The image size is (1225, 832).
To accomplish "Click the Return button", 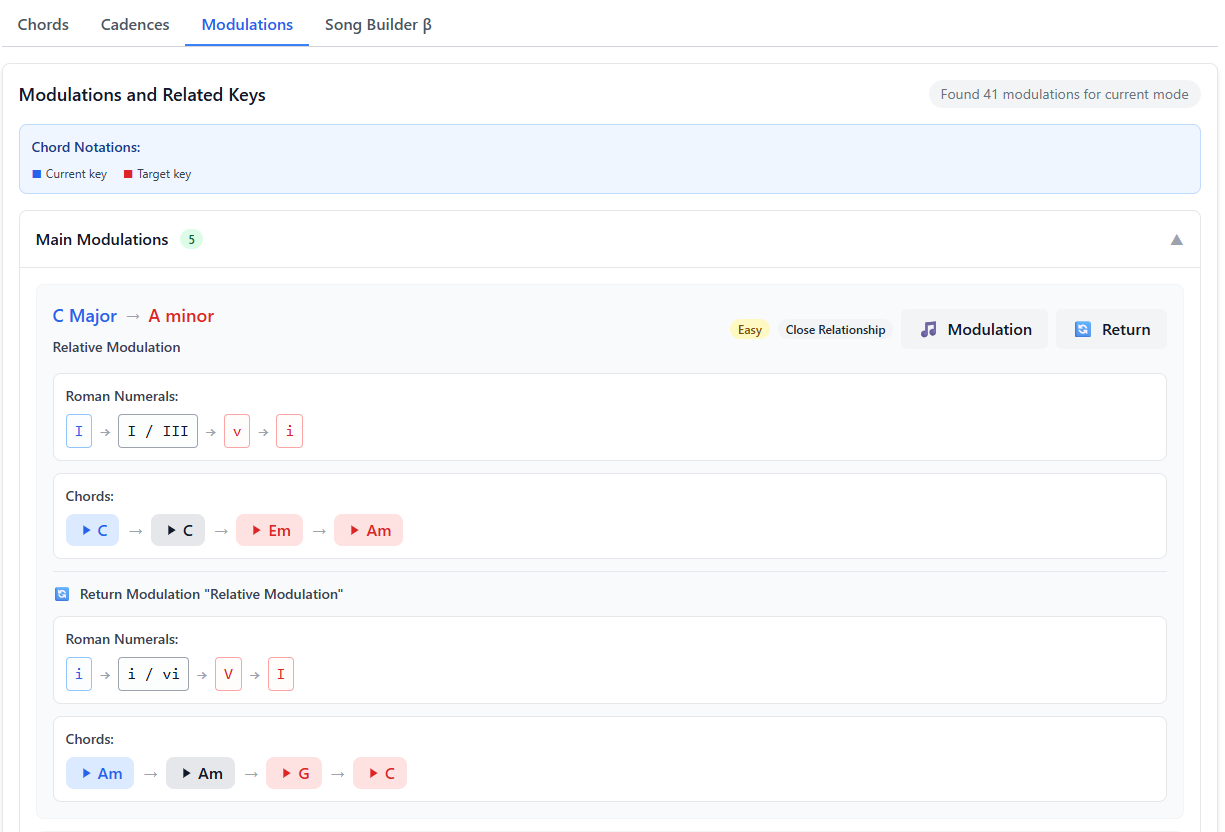I will pyautogui.click(x=1111, y=329).
